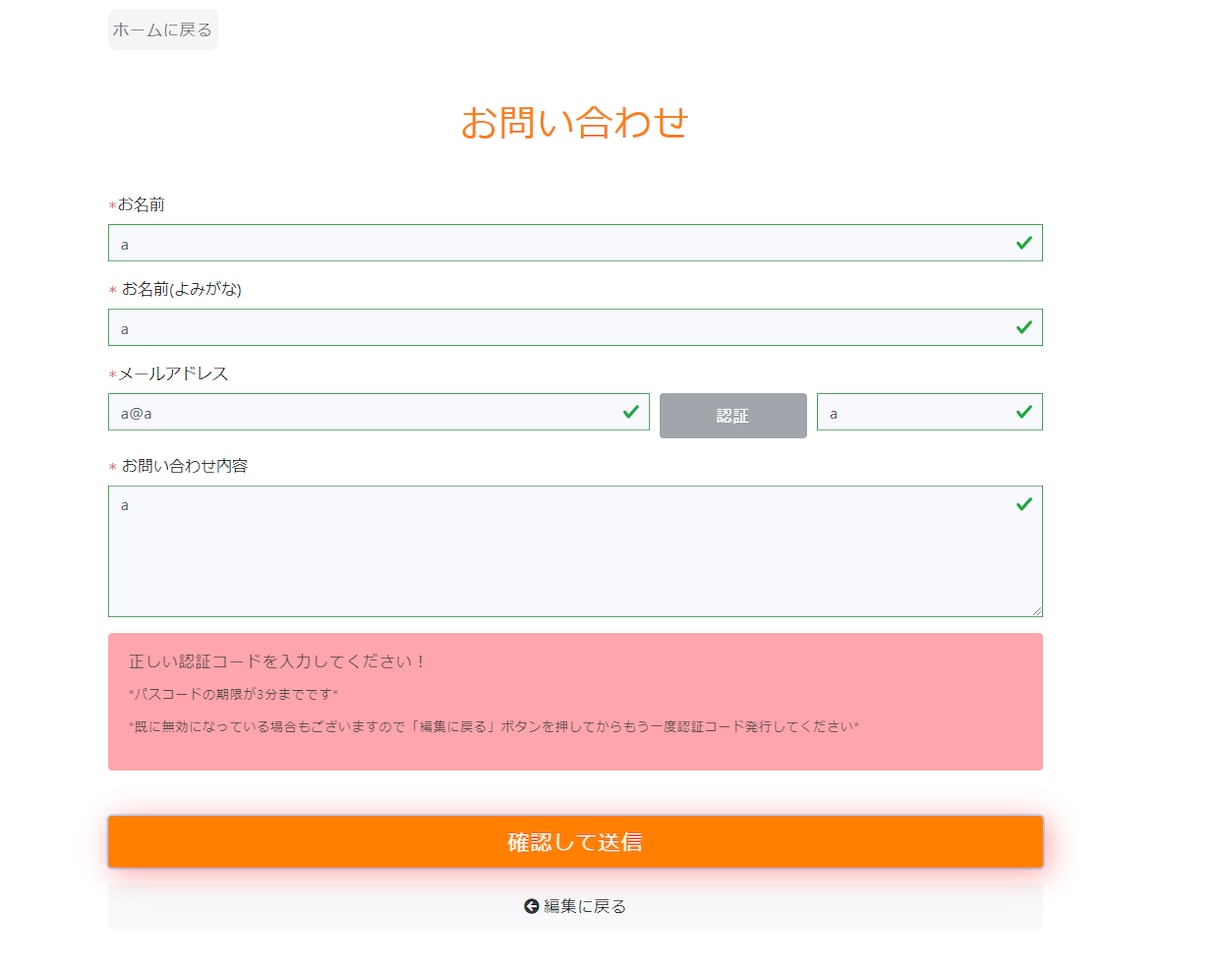Submit with 確認して送信 button
Viewport: 1220px width, 974px height.
575,842
